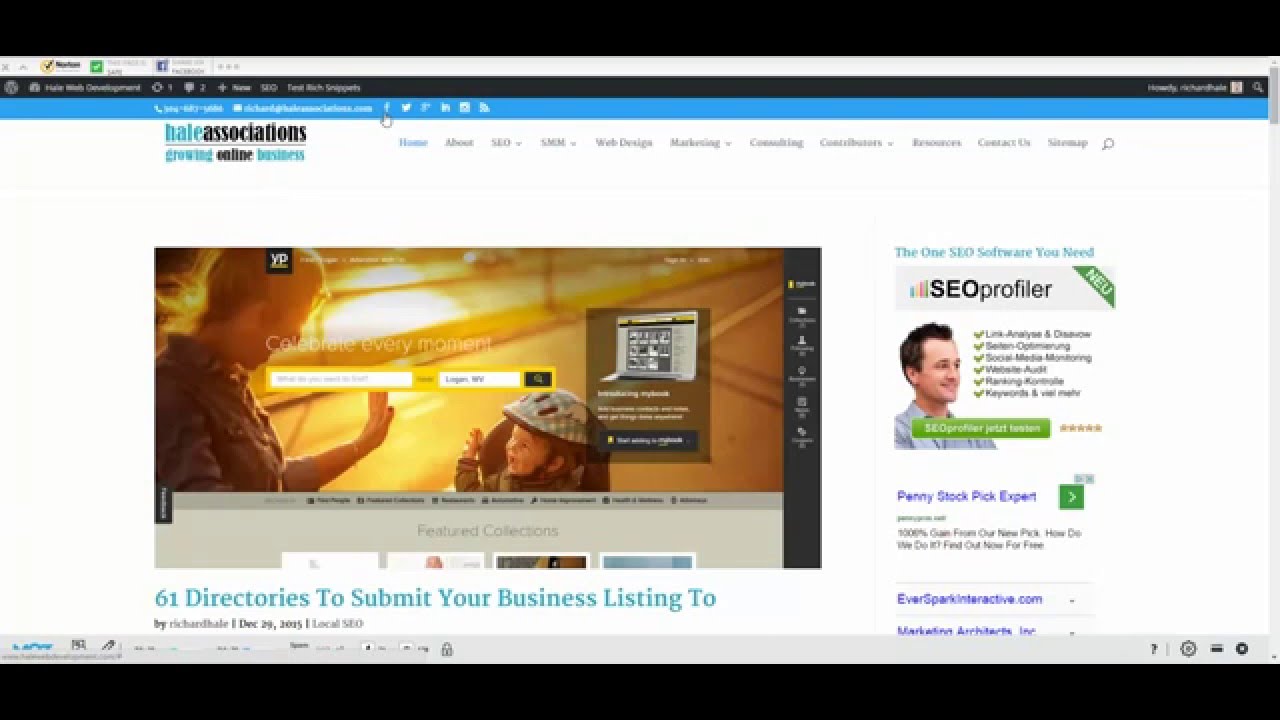This screenshot has width=1280, height=720.
Task: Click the admin bar search magnifier
Action: (1258, 88)
